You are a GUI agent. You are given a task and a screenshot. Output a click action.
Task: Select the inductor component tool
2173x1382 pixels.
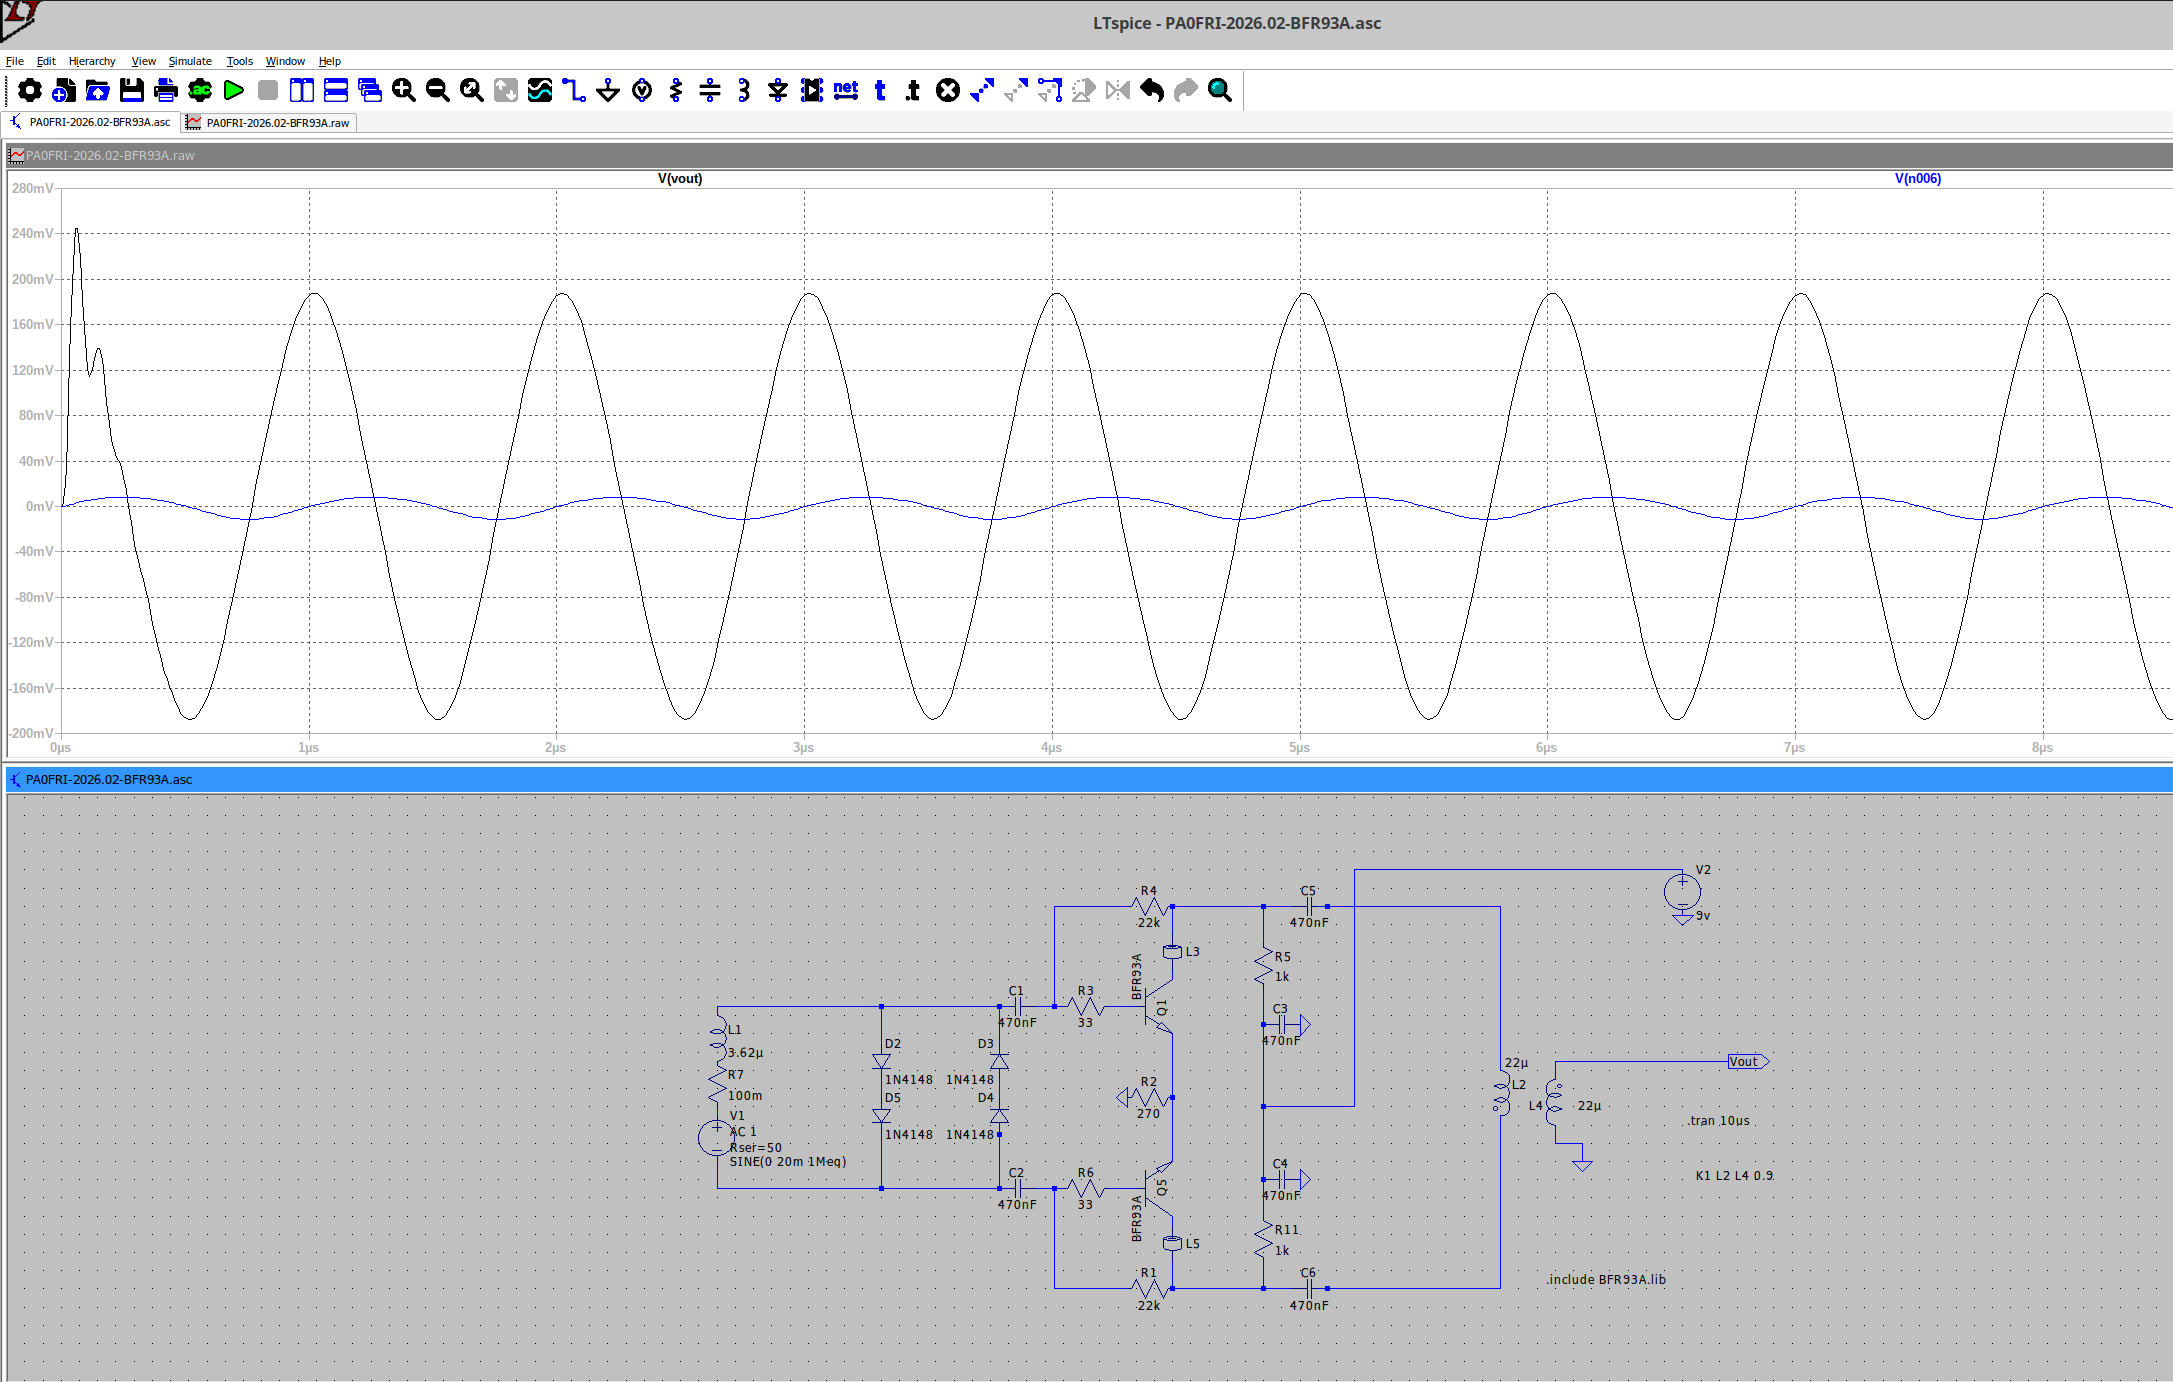coord(742,90)
